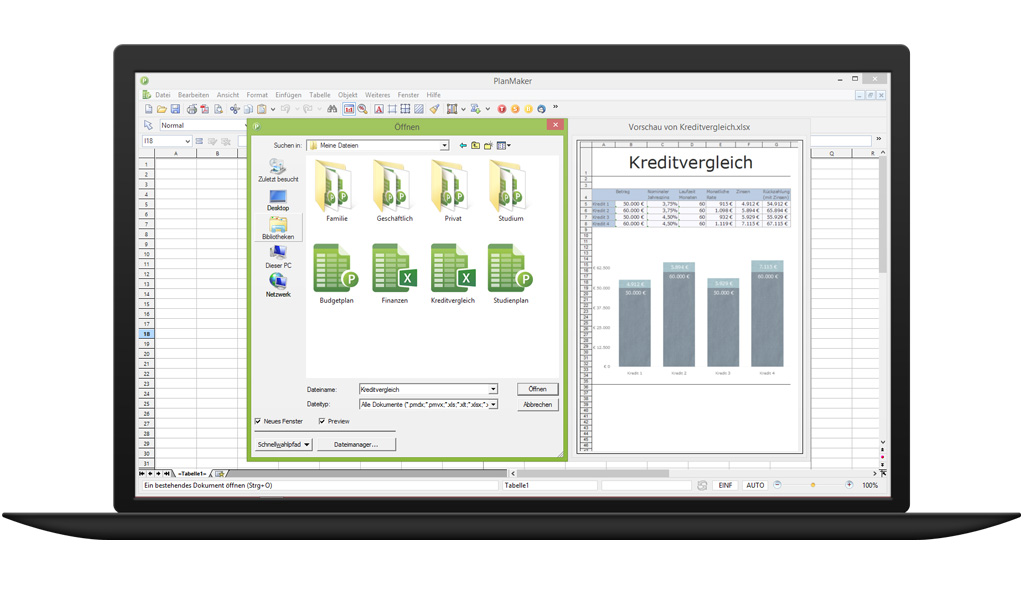Viewport: 1024px width, 600px height.
Task: Click the Insert text frame A icon
Action: coord(379,109)
